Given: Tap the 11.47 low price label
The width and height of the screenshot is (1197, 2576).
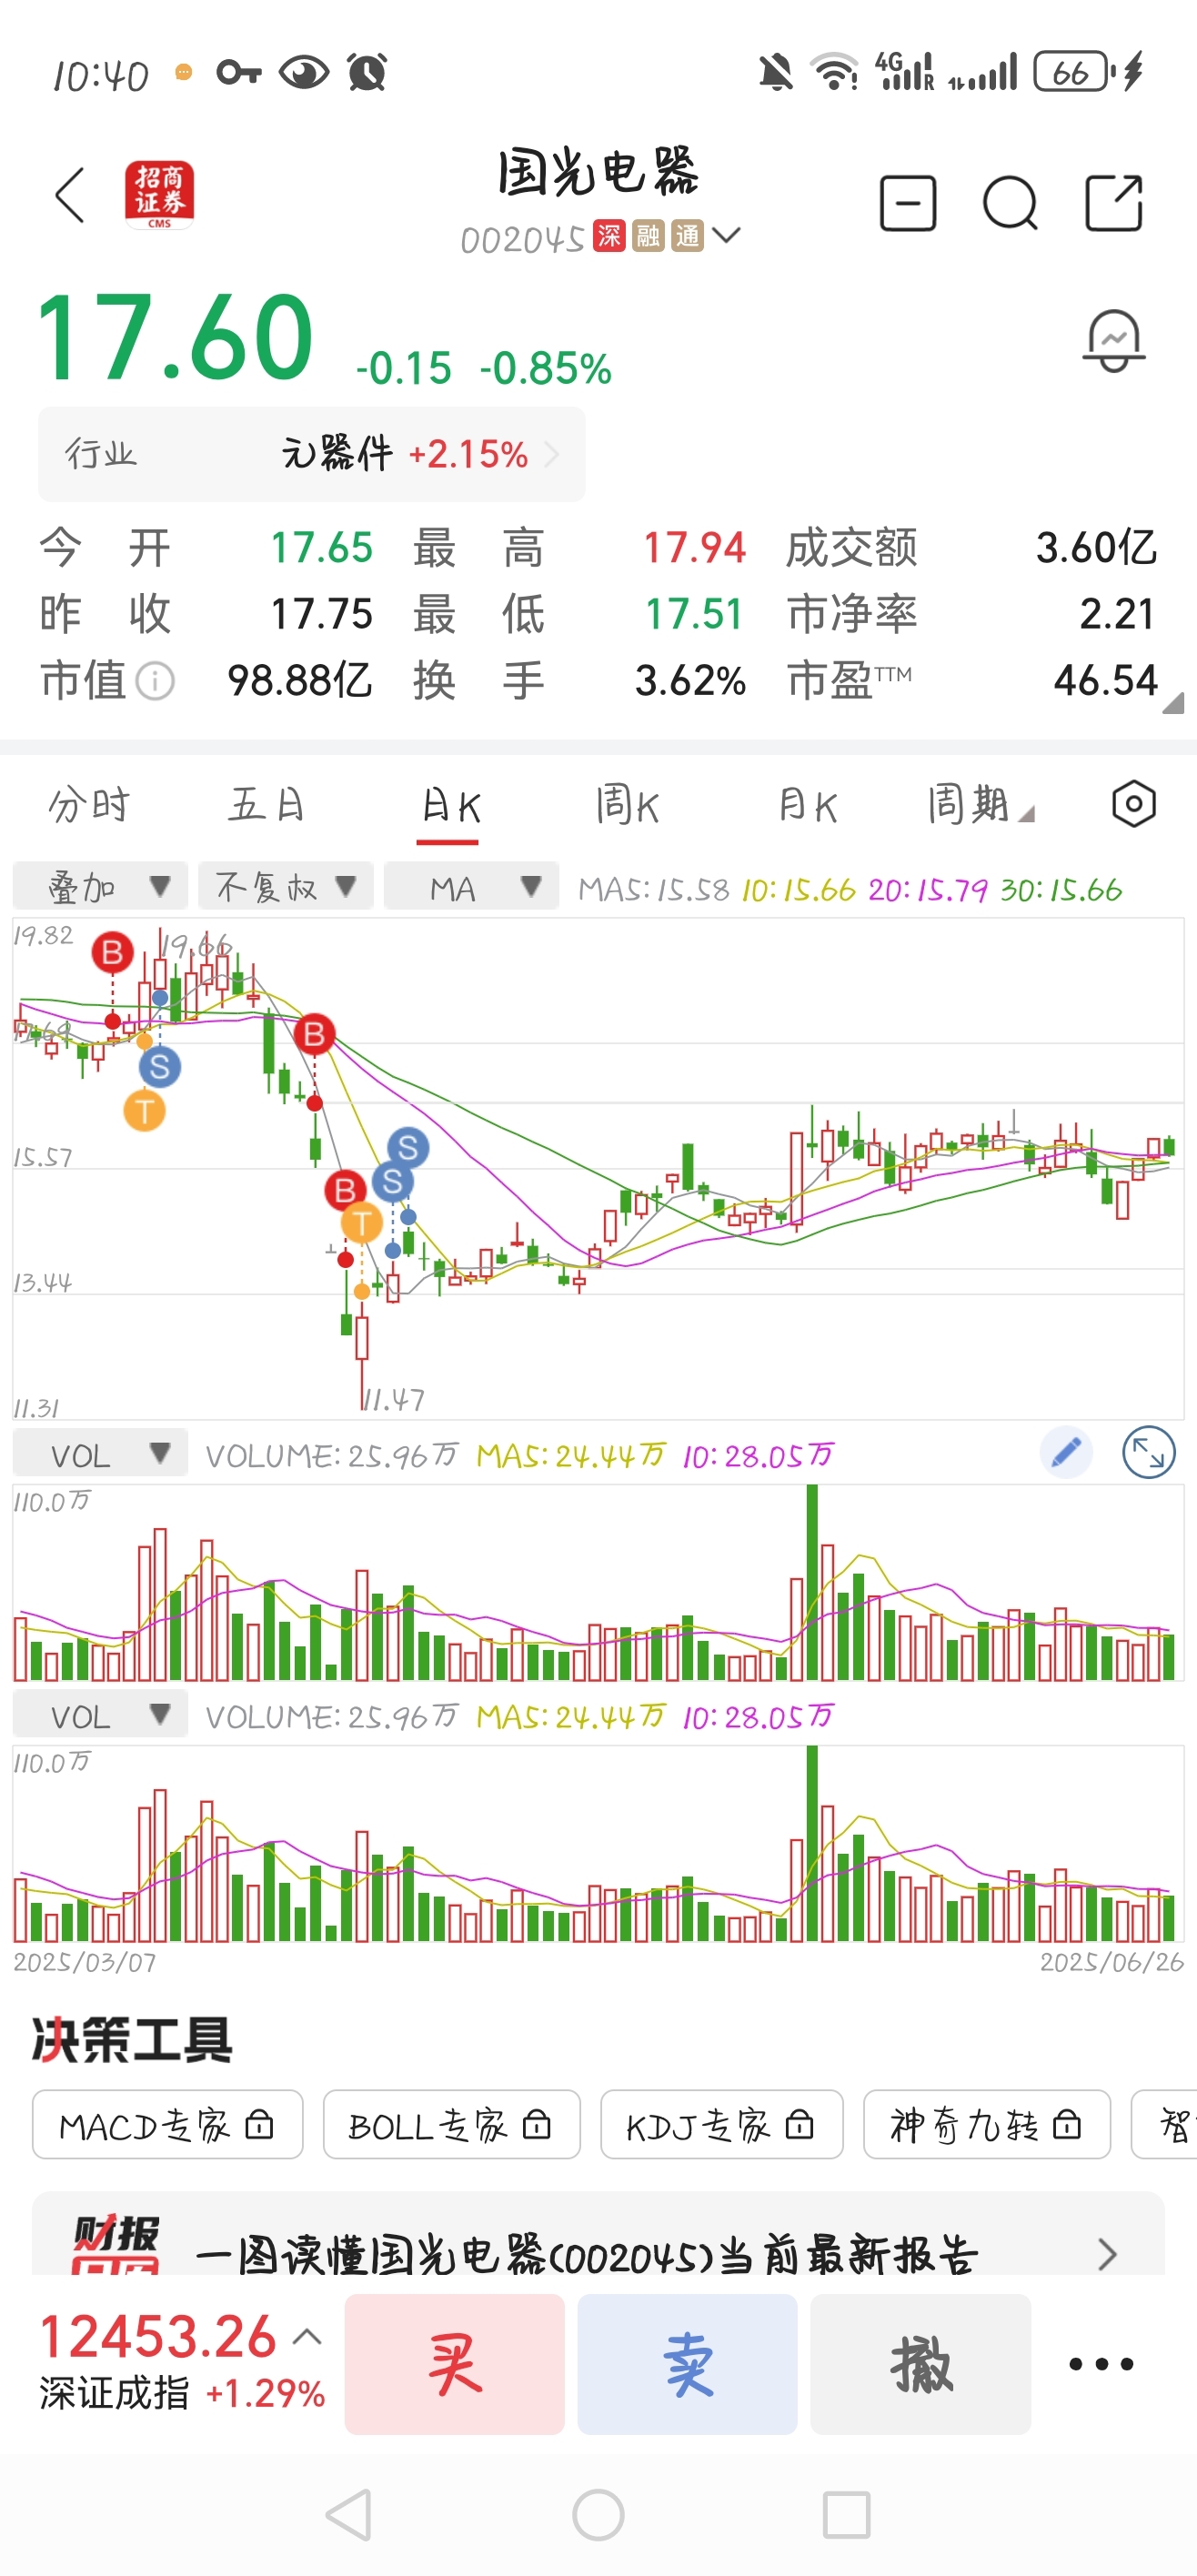Looking at the screenshot, I should pyautogui.click(x=394, y=1400).
